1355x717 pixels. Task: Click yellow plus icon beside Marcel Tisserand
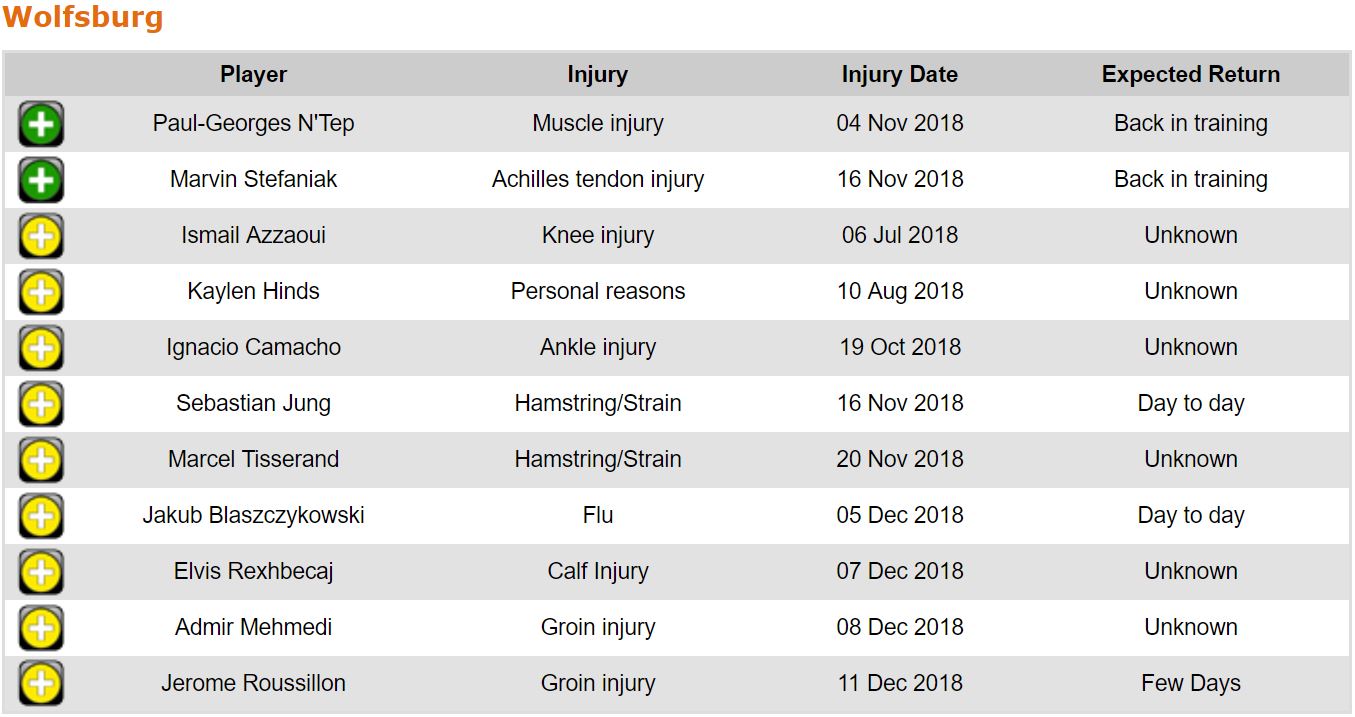pos(41,461)
